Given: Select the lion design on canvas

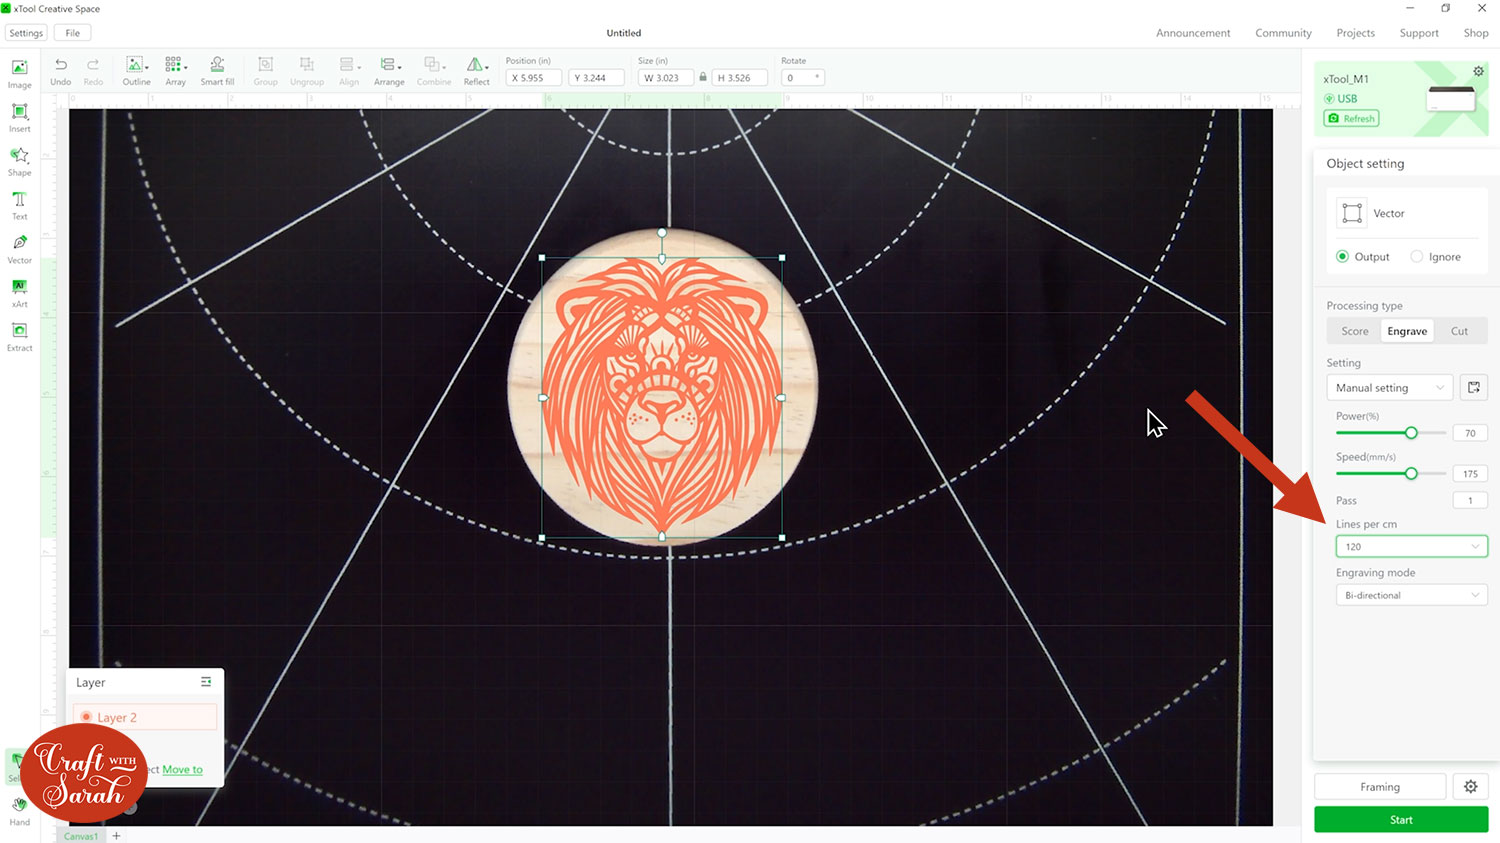Looking at the screenshot, I should (662, 398).
